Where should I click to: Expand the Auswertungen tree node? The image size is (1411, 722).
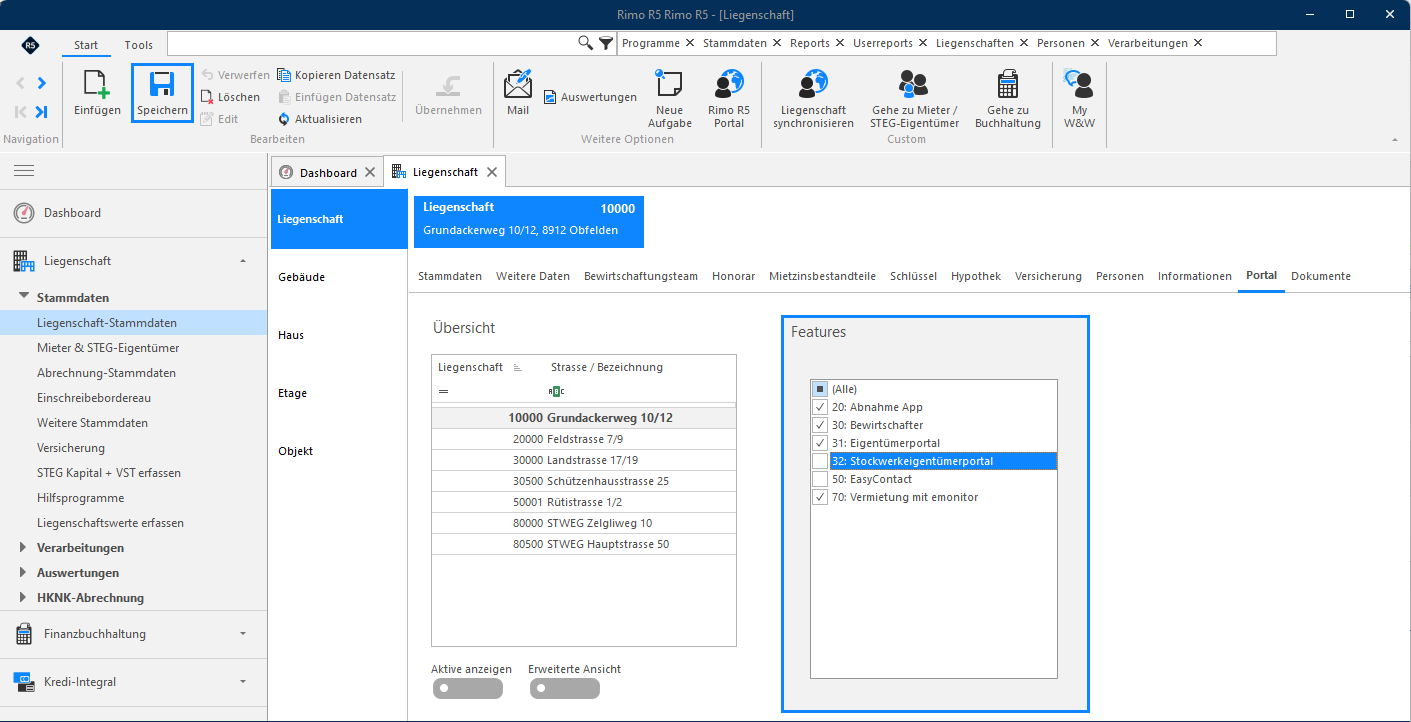click(24, 573)
